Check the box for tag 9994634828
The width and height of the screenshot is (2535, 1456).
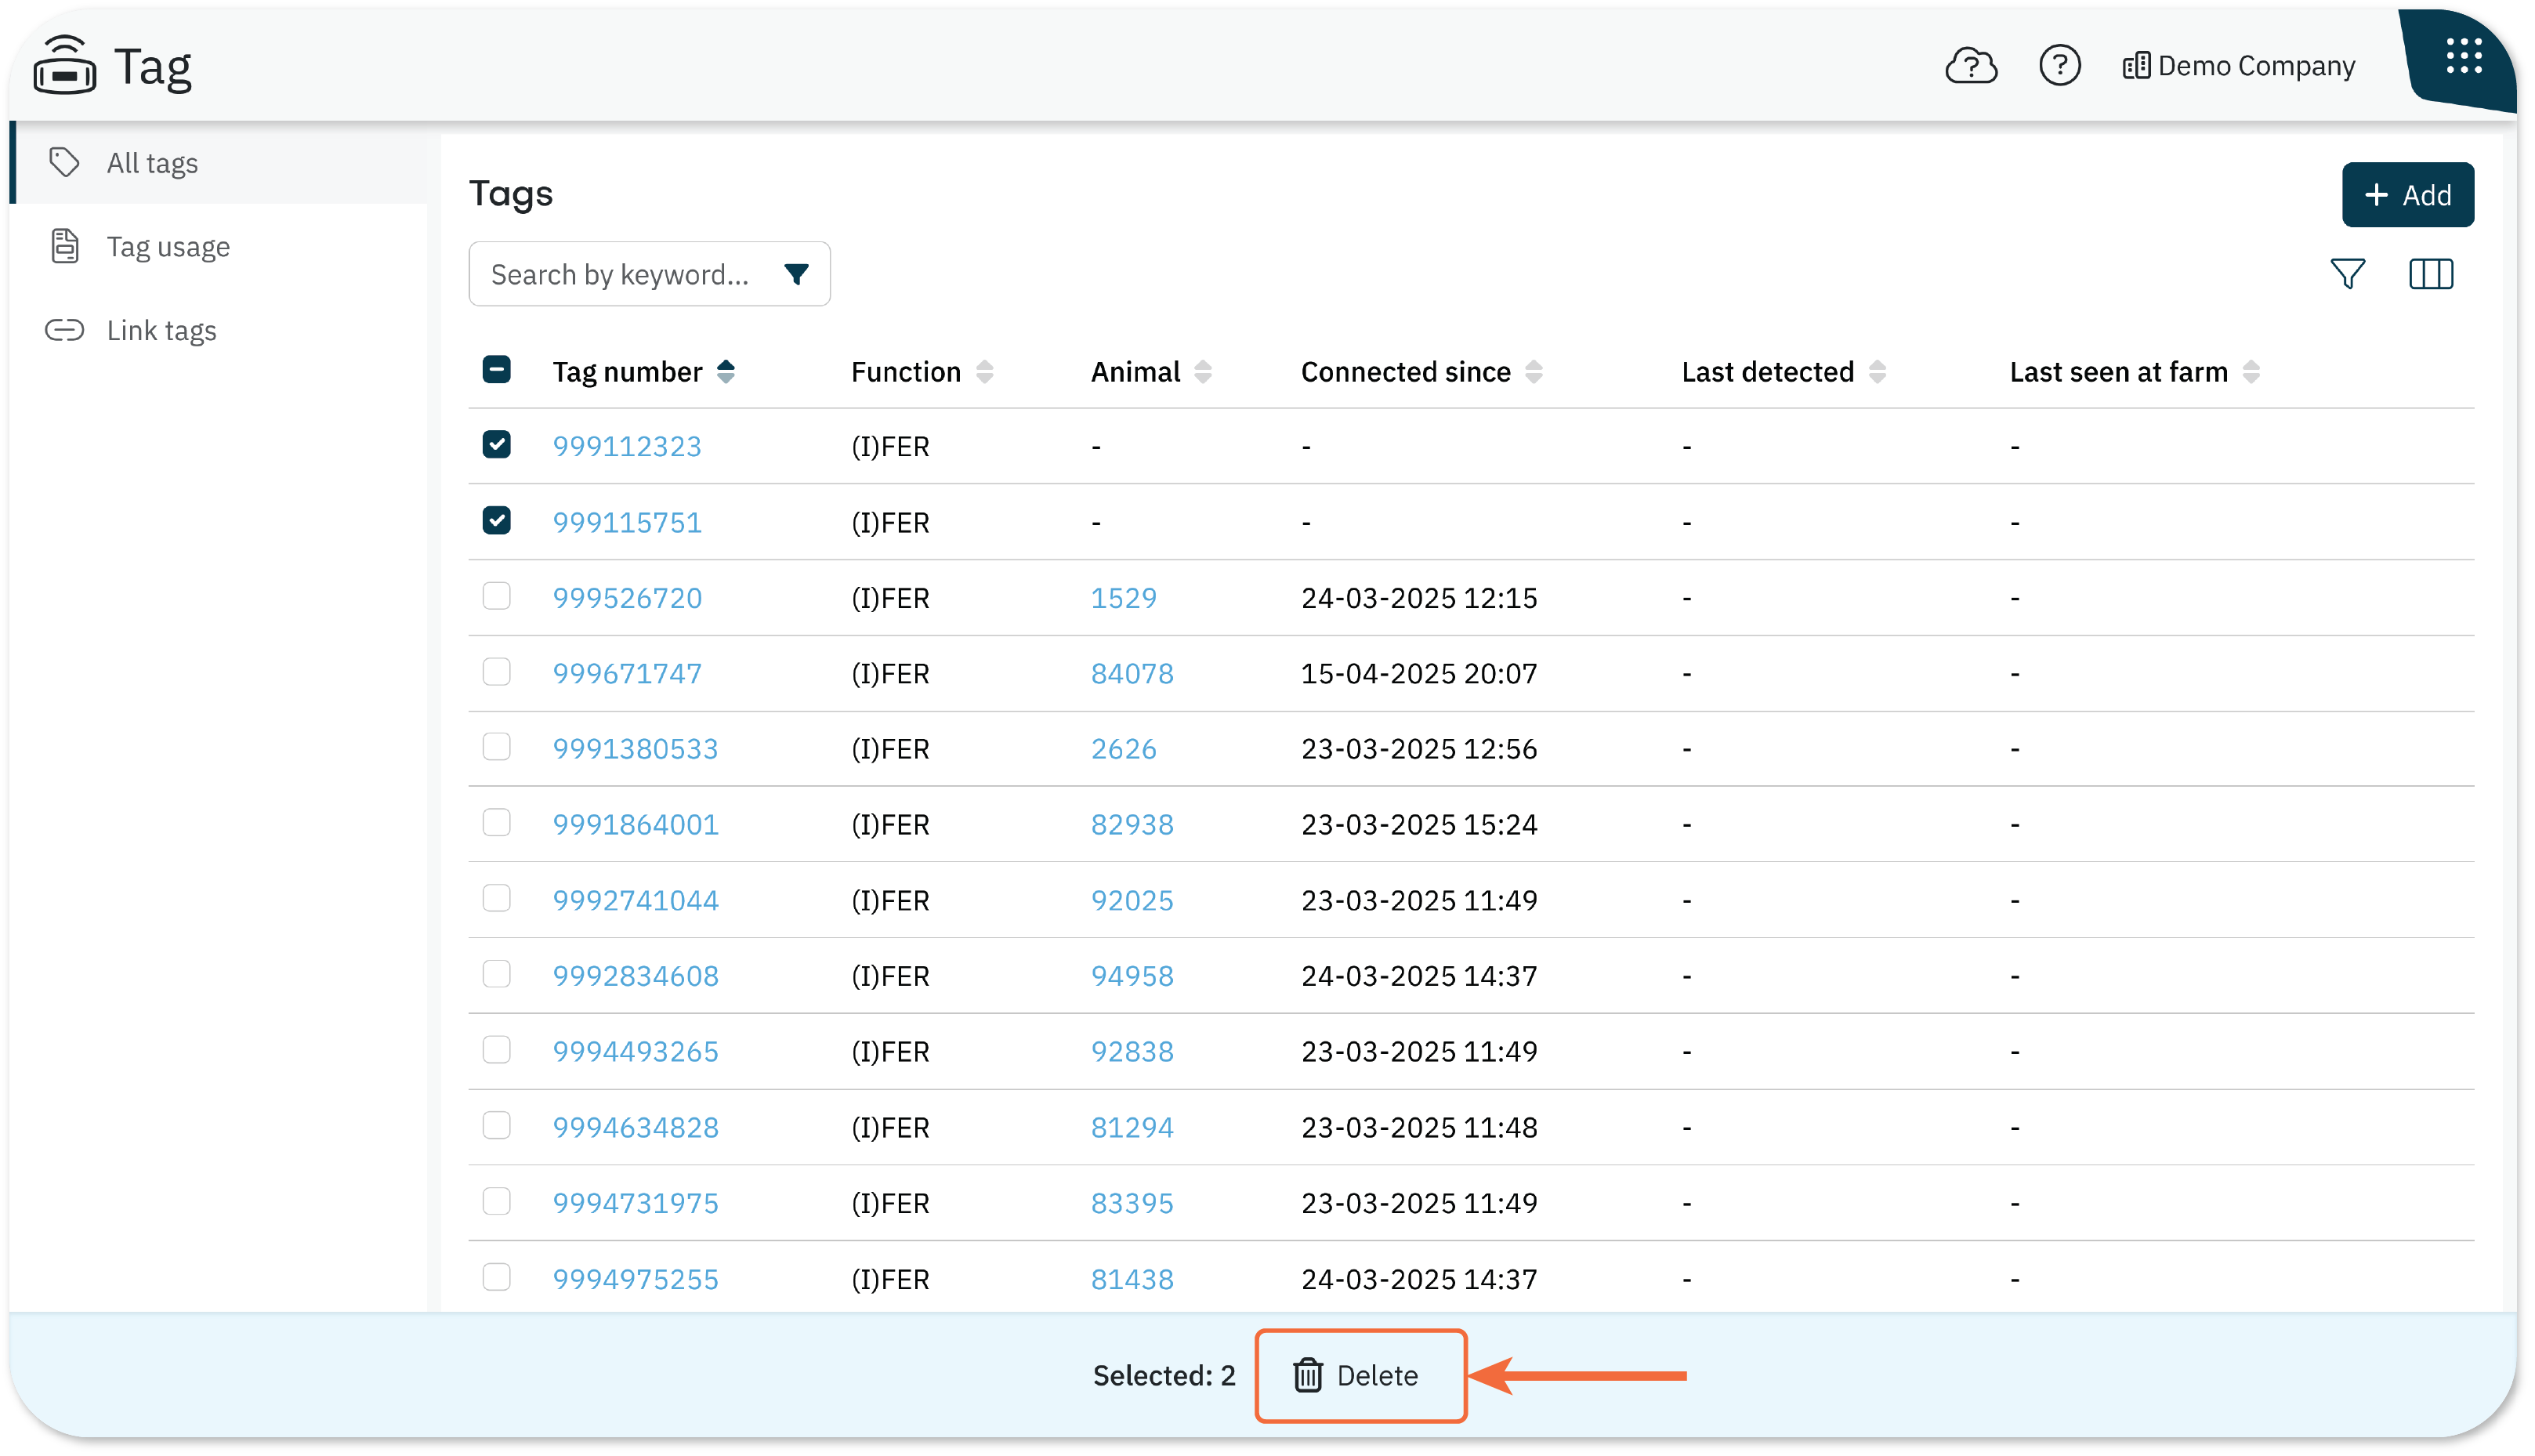pos(496,1126)
